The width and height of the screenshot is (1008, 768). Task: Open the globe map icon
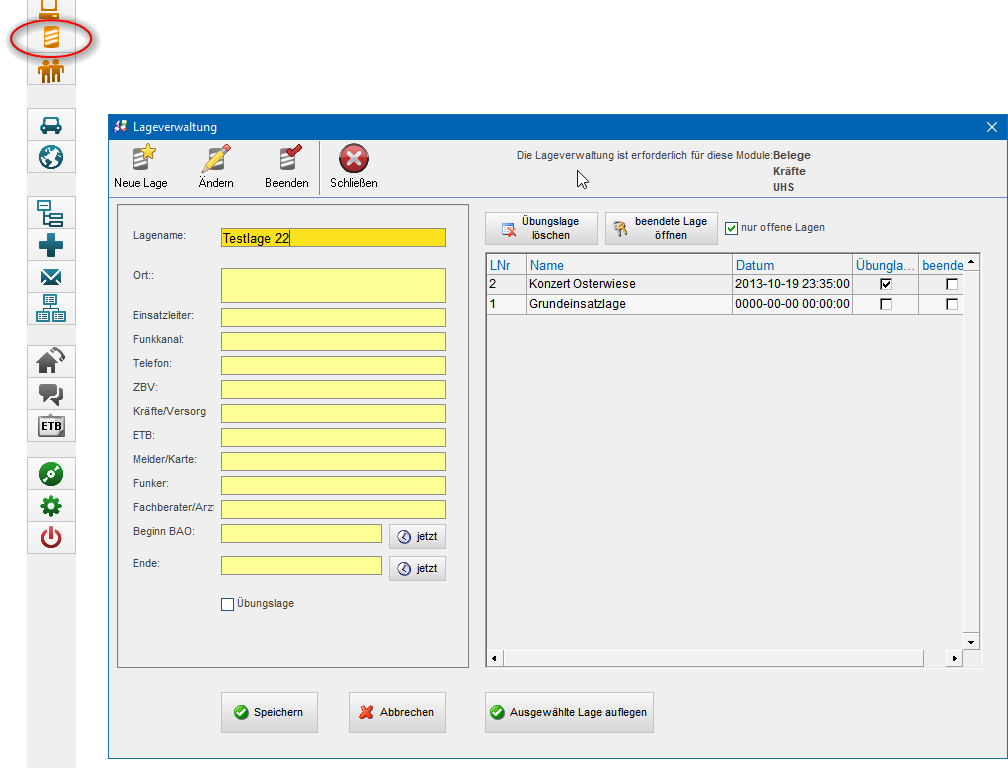(51, 157)
